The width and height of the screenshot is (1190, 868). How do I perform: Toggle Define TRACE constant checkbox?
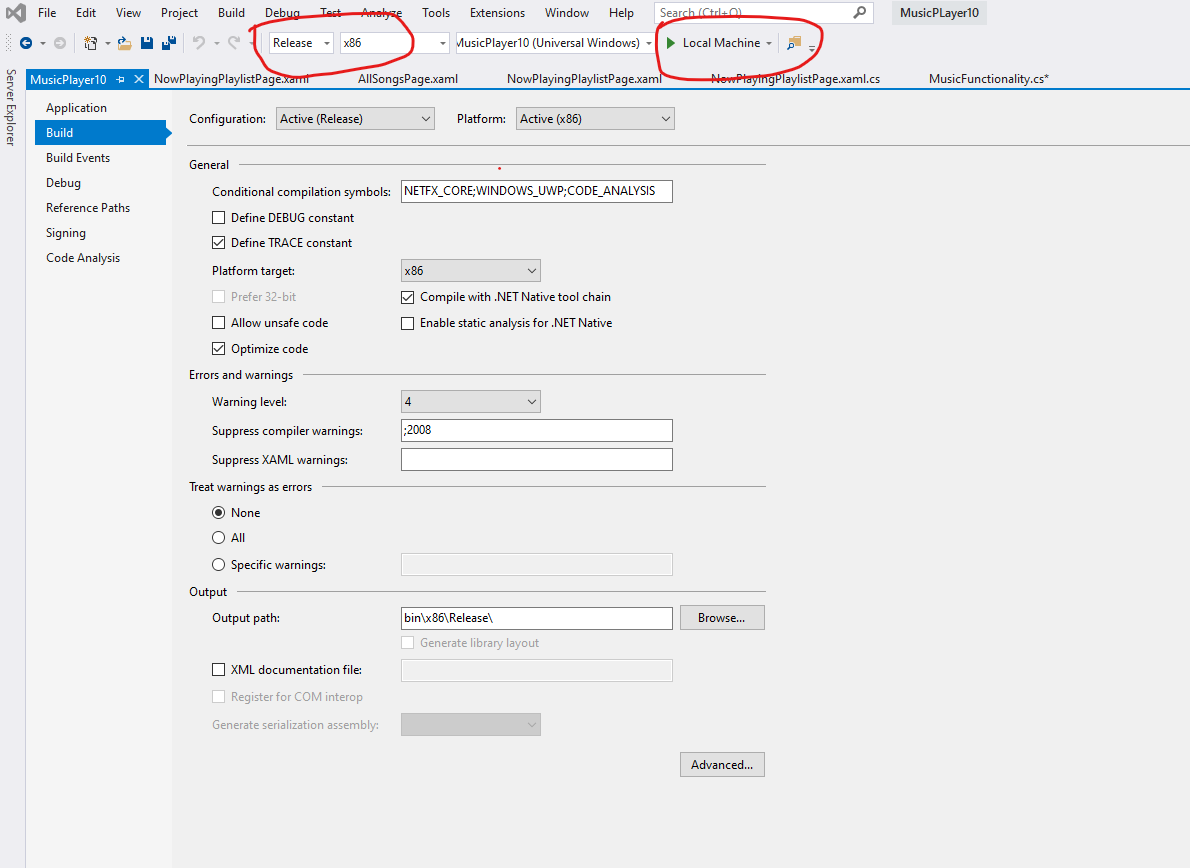tap(219, 243)
